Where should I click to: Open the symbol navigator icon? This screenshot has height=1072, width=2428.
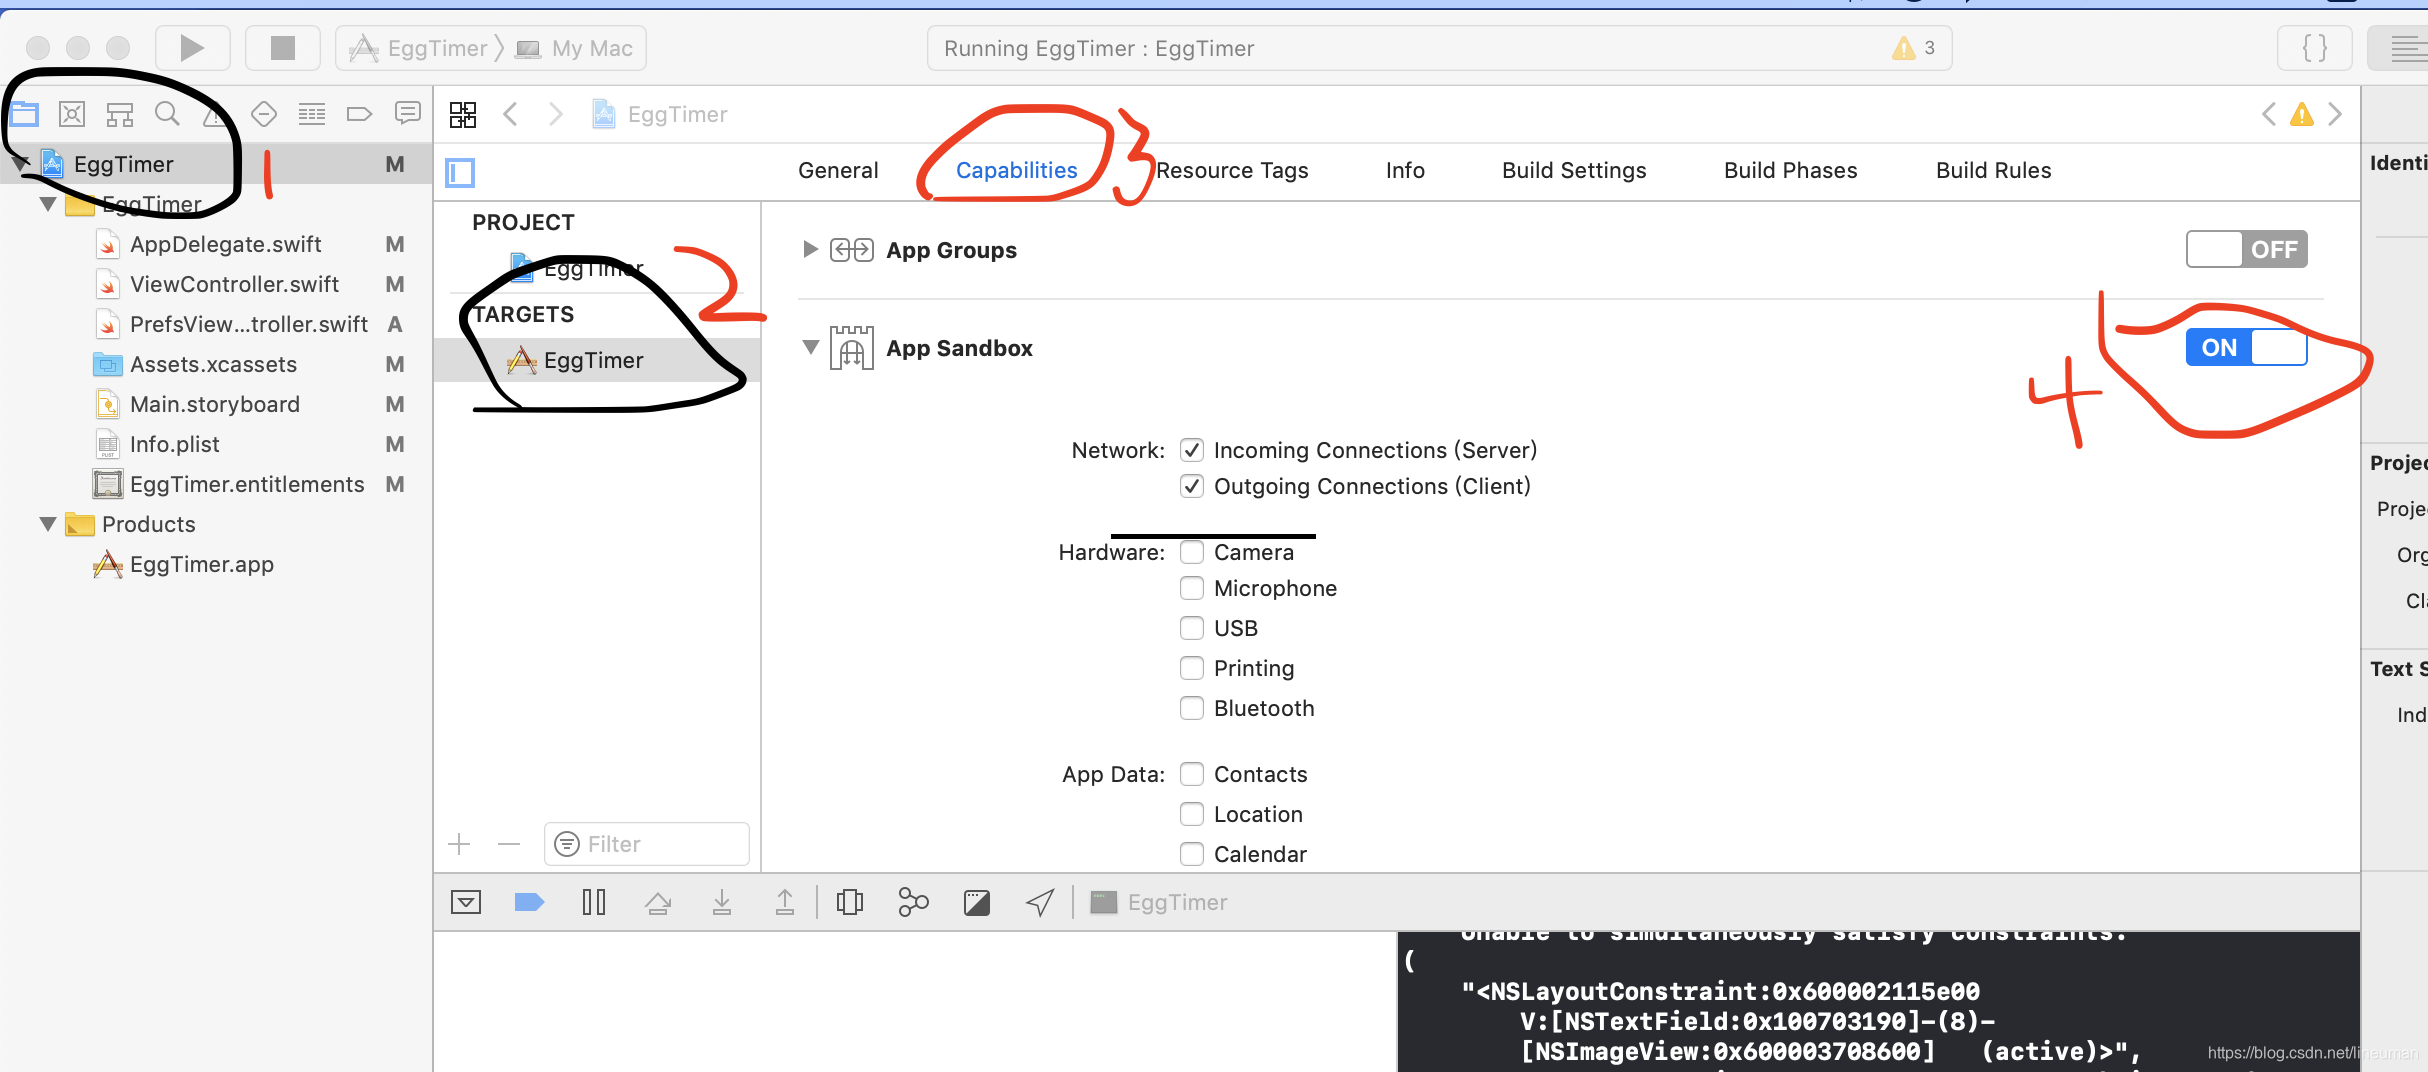pos(120,114)
